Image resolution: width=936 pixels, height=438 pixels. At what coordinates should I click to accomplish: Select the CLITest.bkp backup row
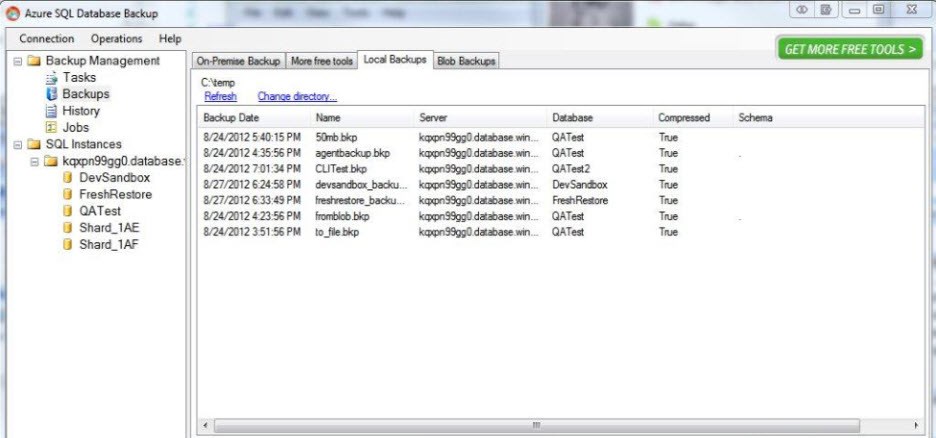coord(561,169)
